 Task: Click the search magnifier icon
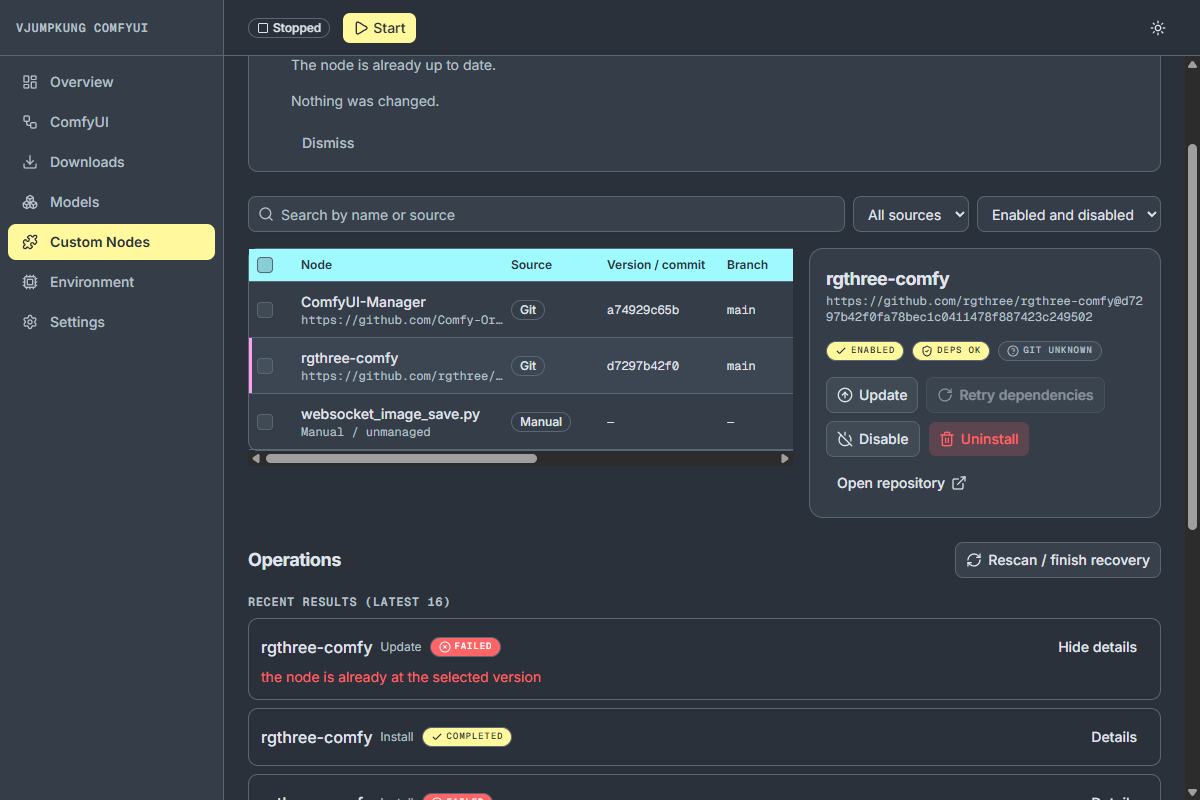(x=266, y=214)
